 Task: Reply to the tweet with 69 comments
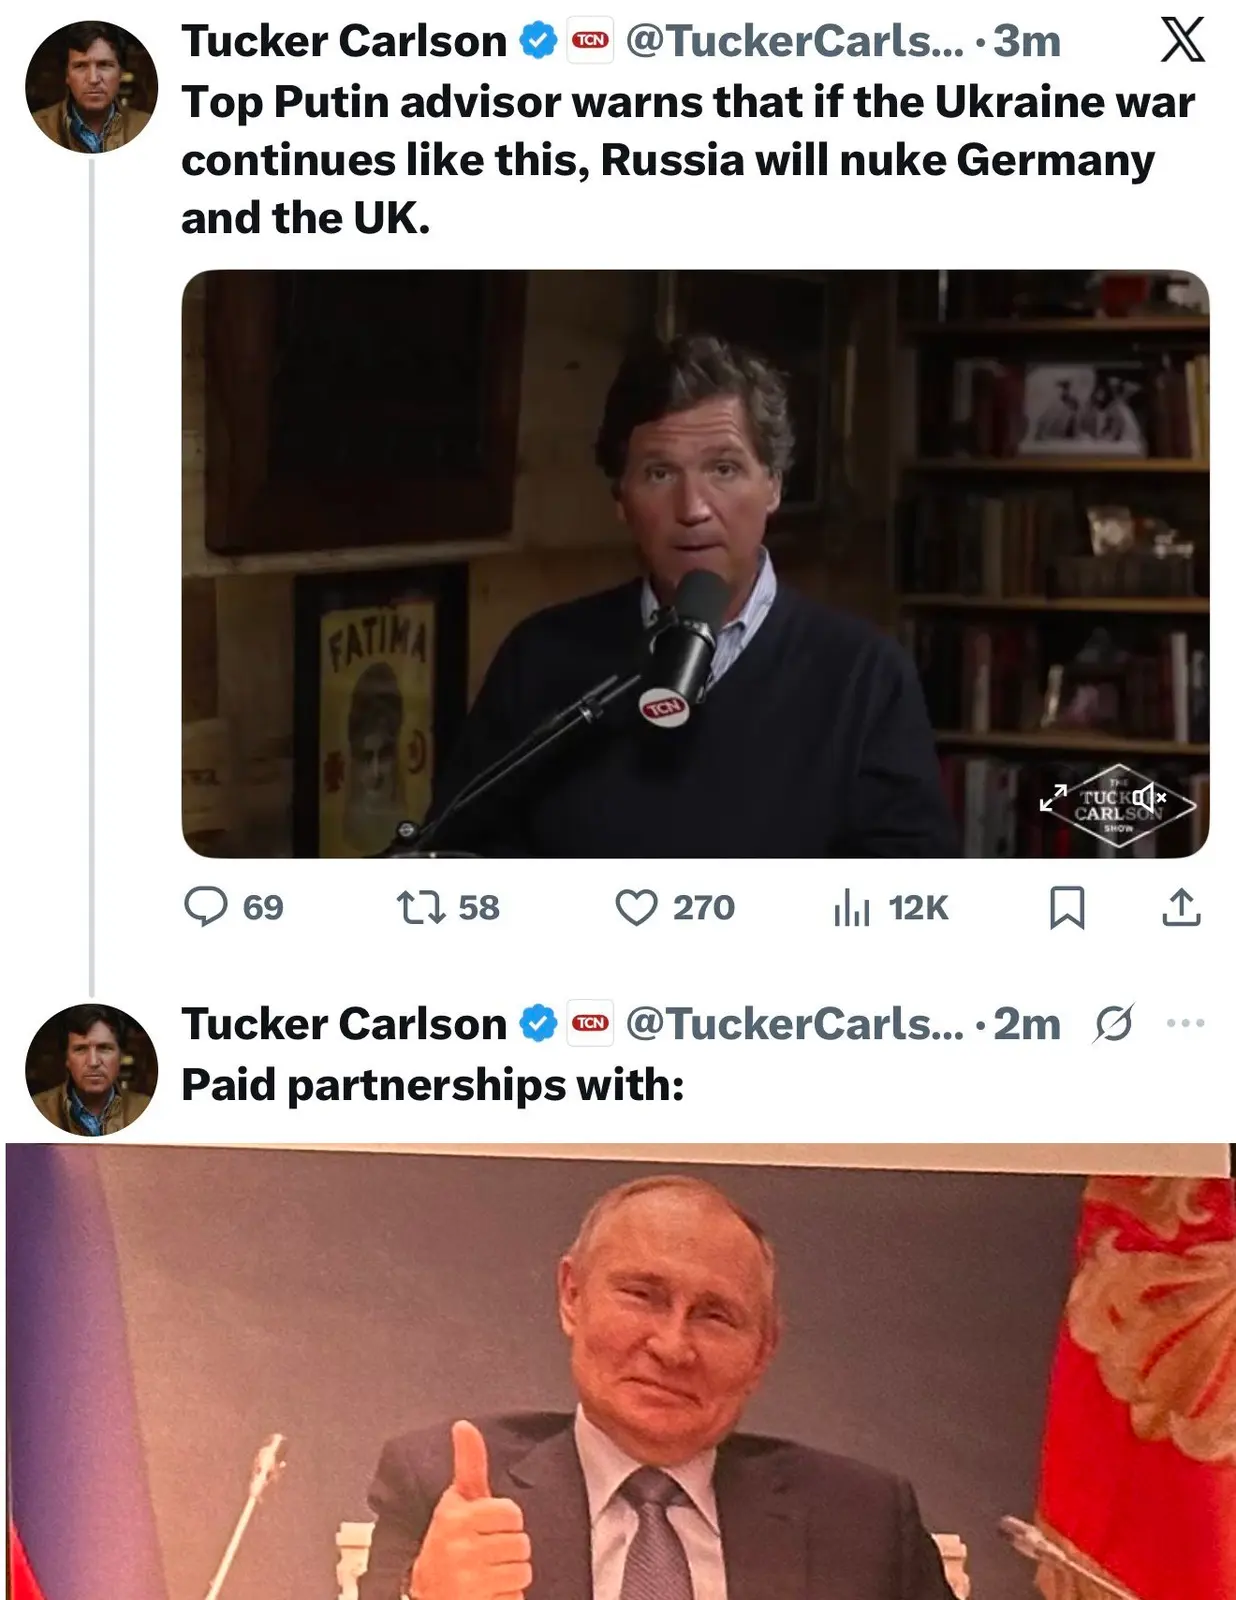[207, 907]
